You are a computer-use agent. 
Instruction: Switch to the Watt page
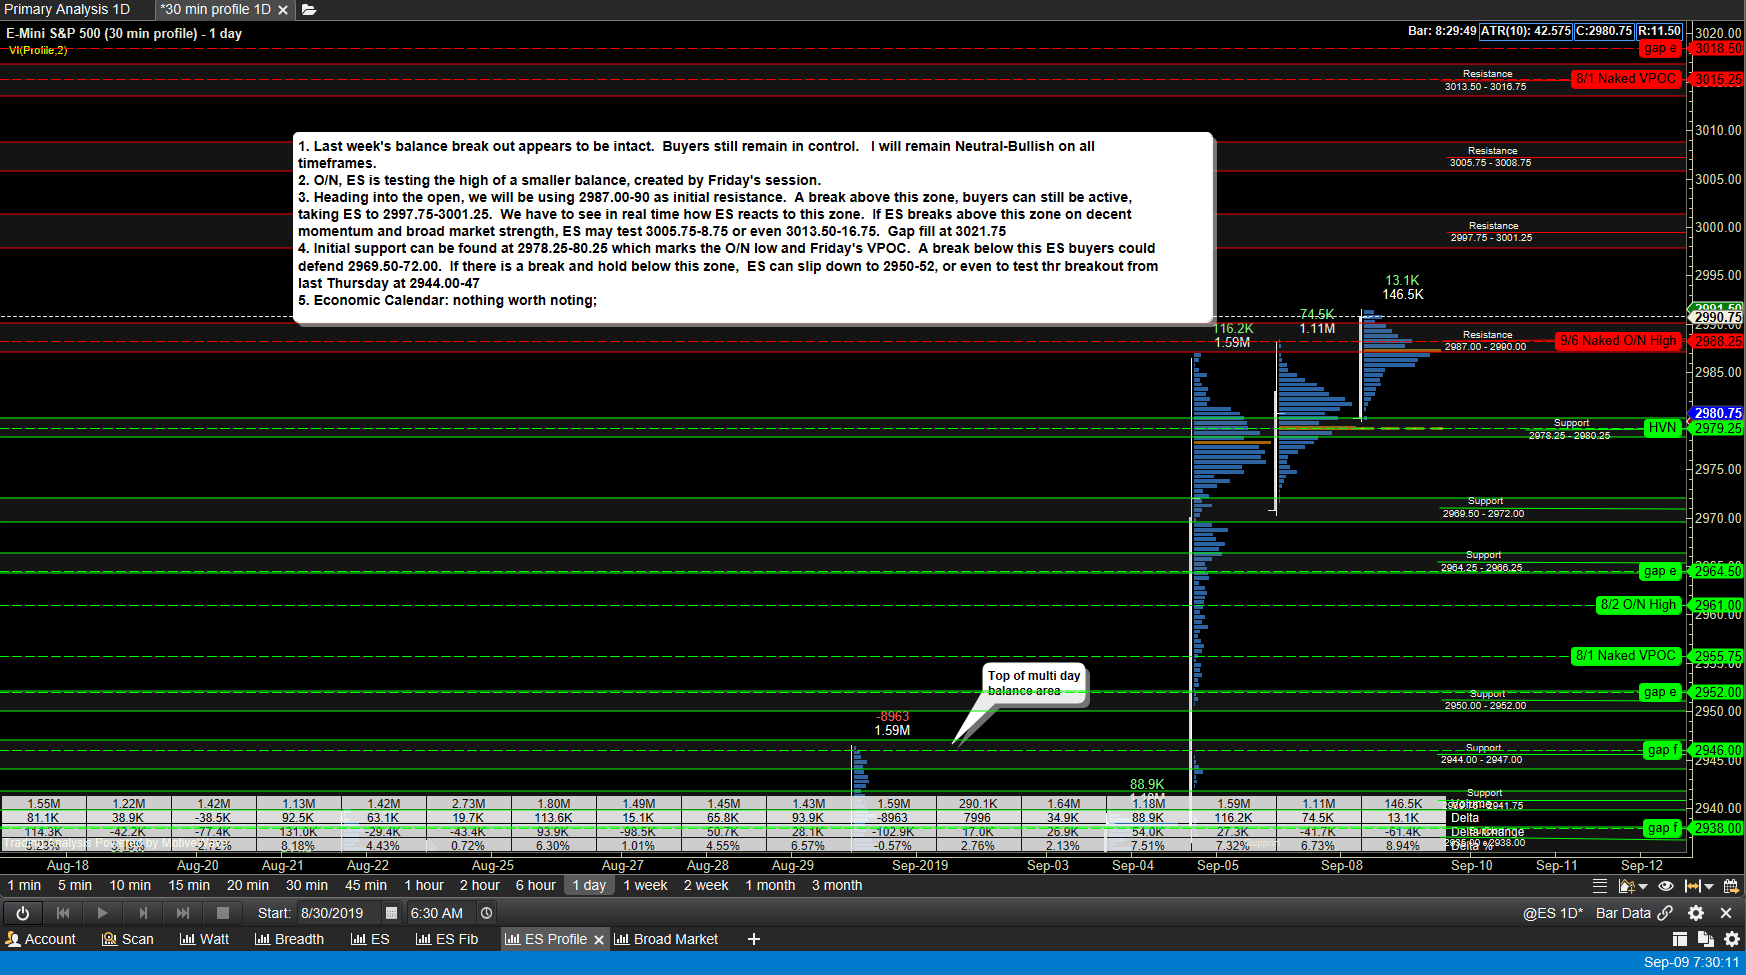click(205, 939)
